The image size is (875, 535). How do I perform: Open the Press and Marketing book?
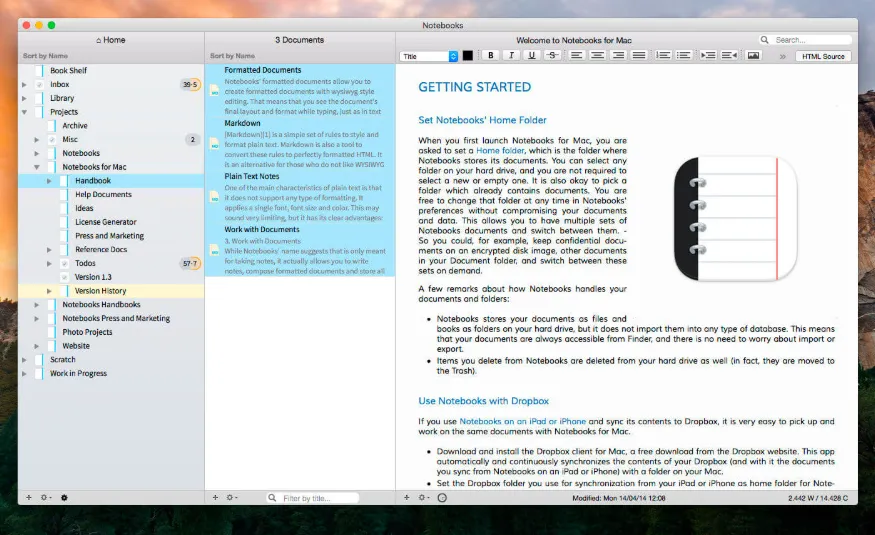point(111,235)
